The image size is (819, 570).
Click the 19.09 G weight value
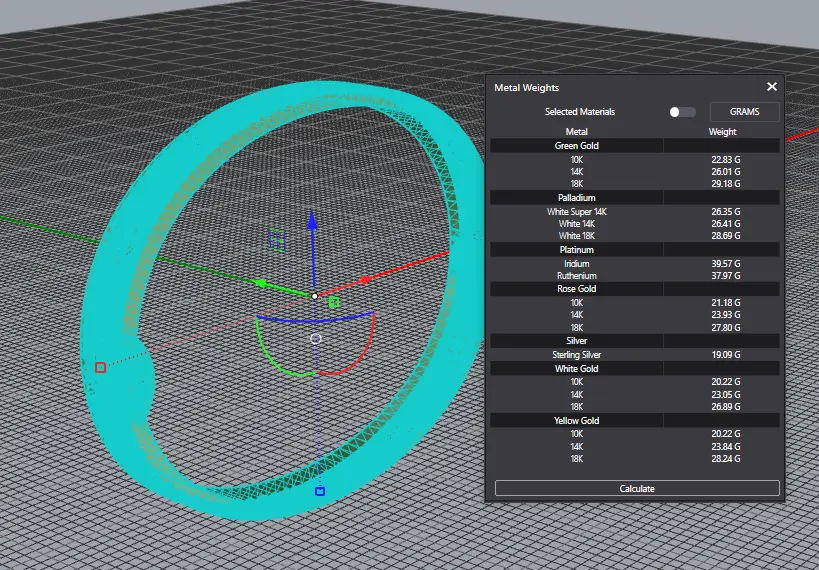pyautogui.click(x=726, y=355)
